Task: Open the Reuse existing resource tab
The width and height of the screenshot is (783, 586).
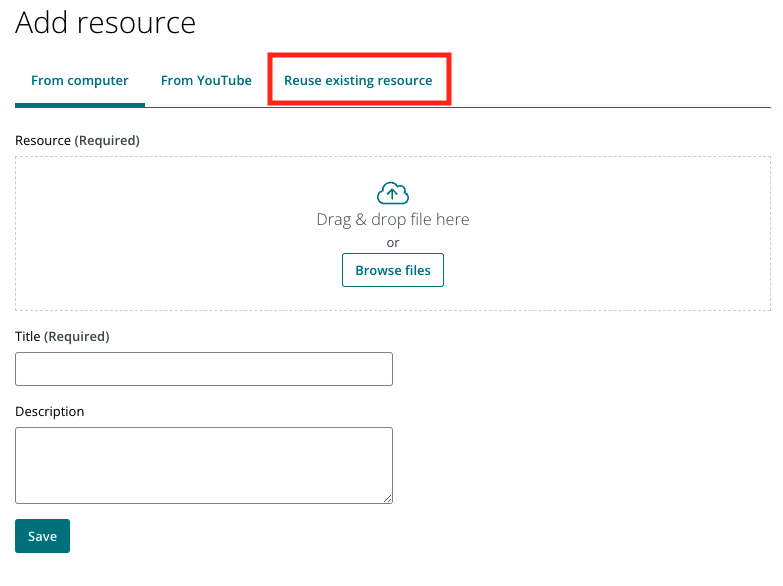Action: coord(358,80)
